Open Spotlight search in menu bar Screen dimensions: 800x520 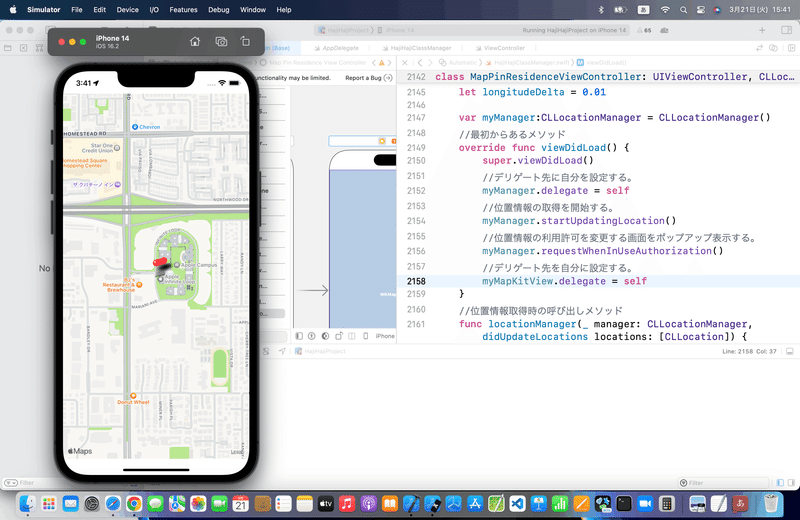[683, 10]
